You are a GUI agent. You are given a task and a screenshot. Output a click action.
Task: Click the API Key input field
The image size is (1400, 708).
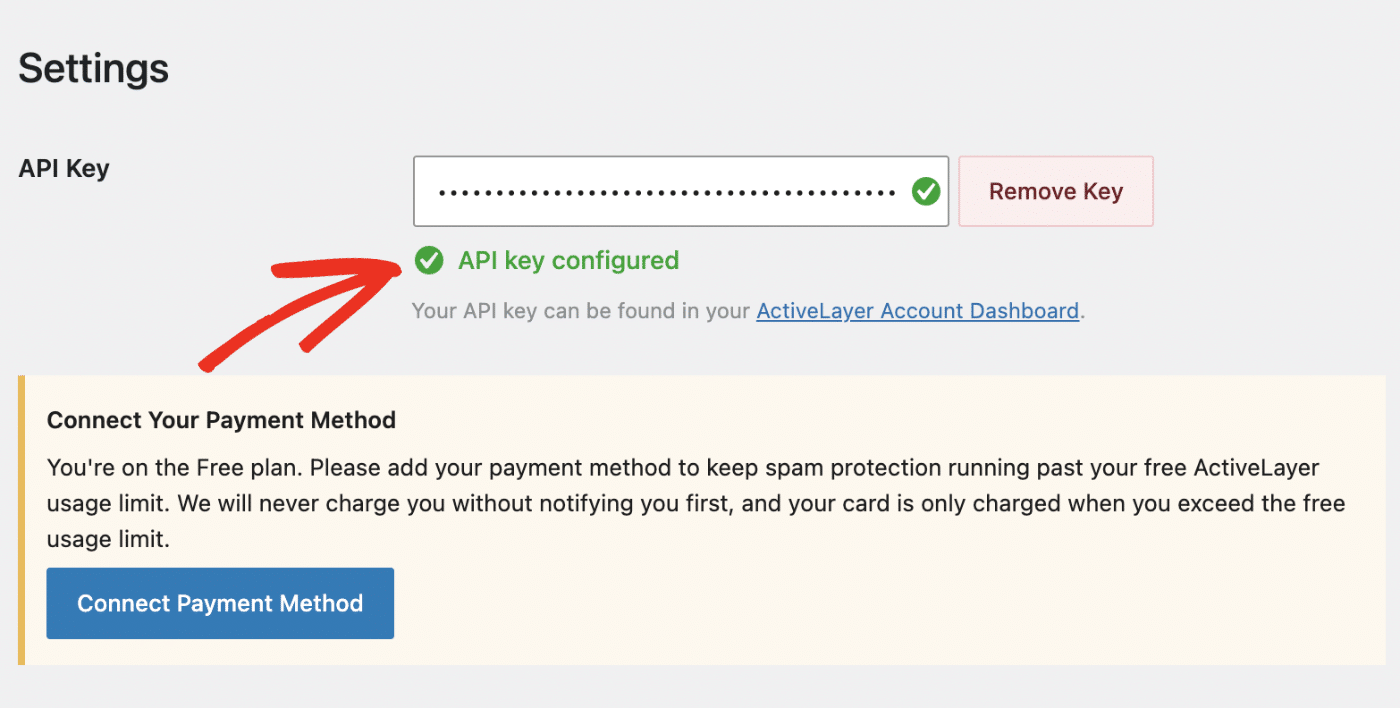coord(680,191)
